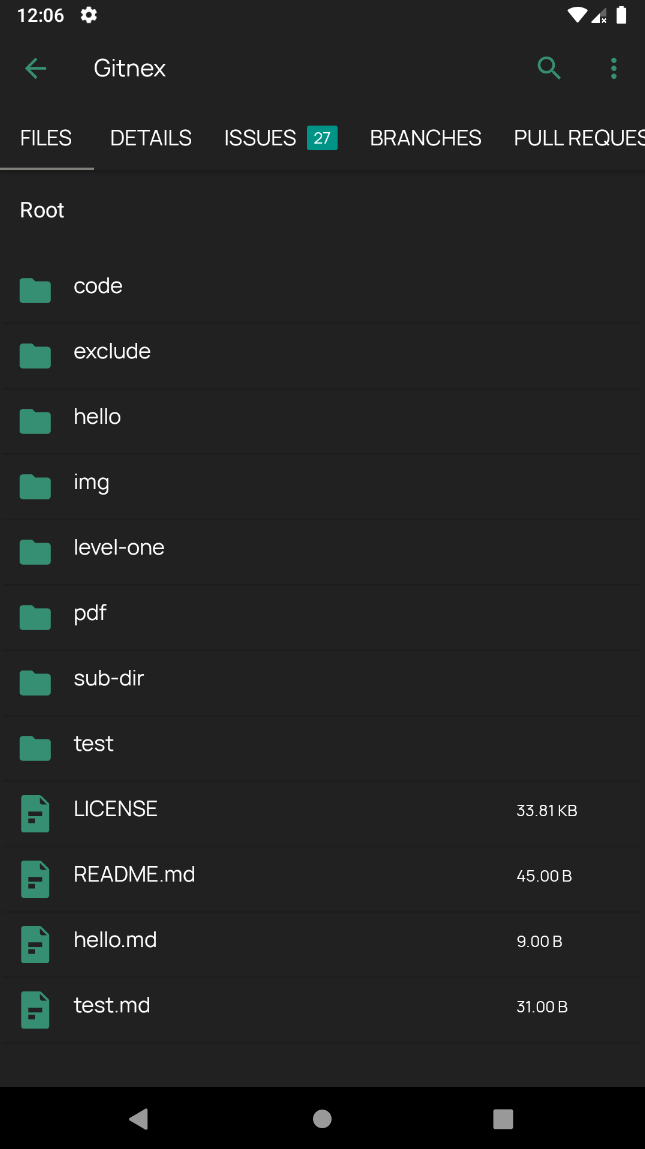The height and width of the screenshot is (1149, 645).
Task: Switch to the Details tab
Action: [151, 138]
